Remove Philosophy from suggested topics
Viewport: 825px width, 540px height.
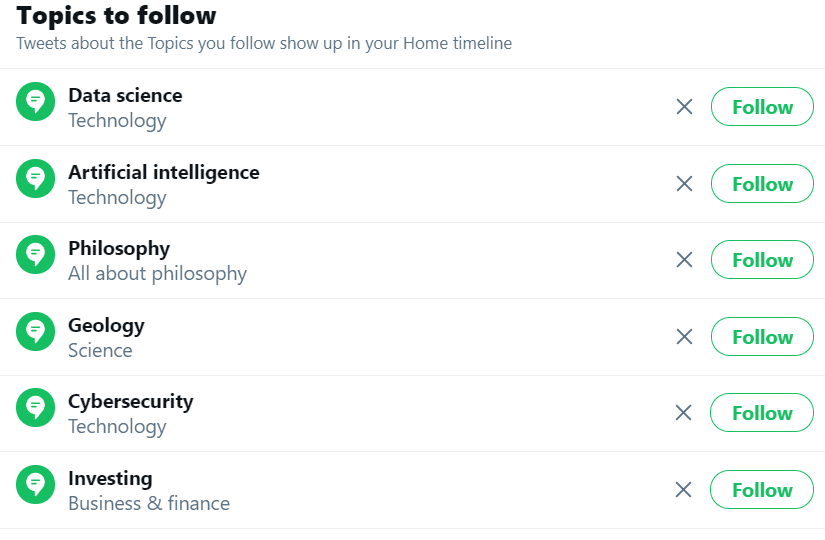click(x=684, y=260)
